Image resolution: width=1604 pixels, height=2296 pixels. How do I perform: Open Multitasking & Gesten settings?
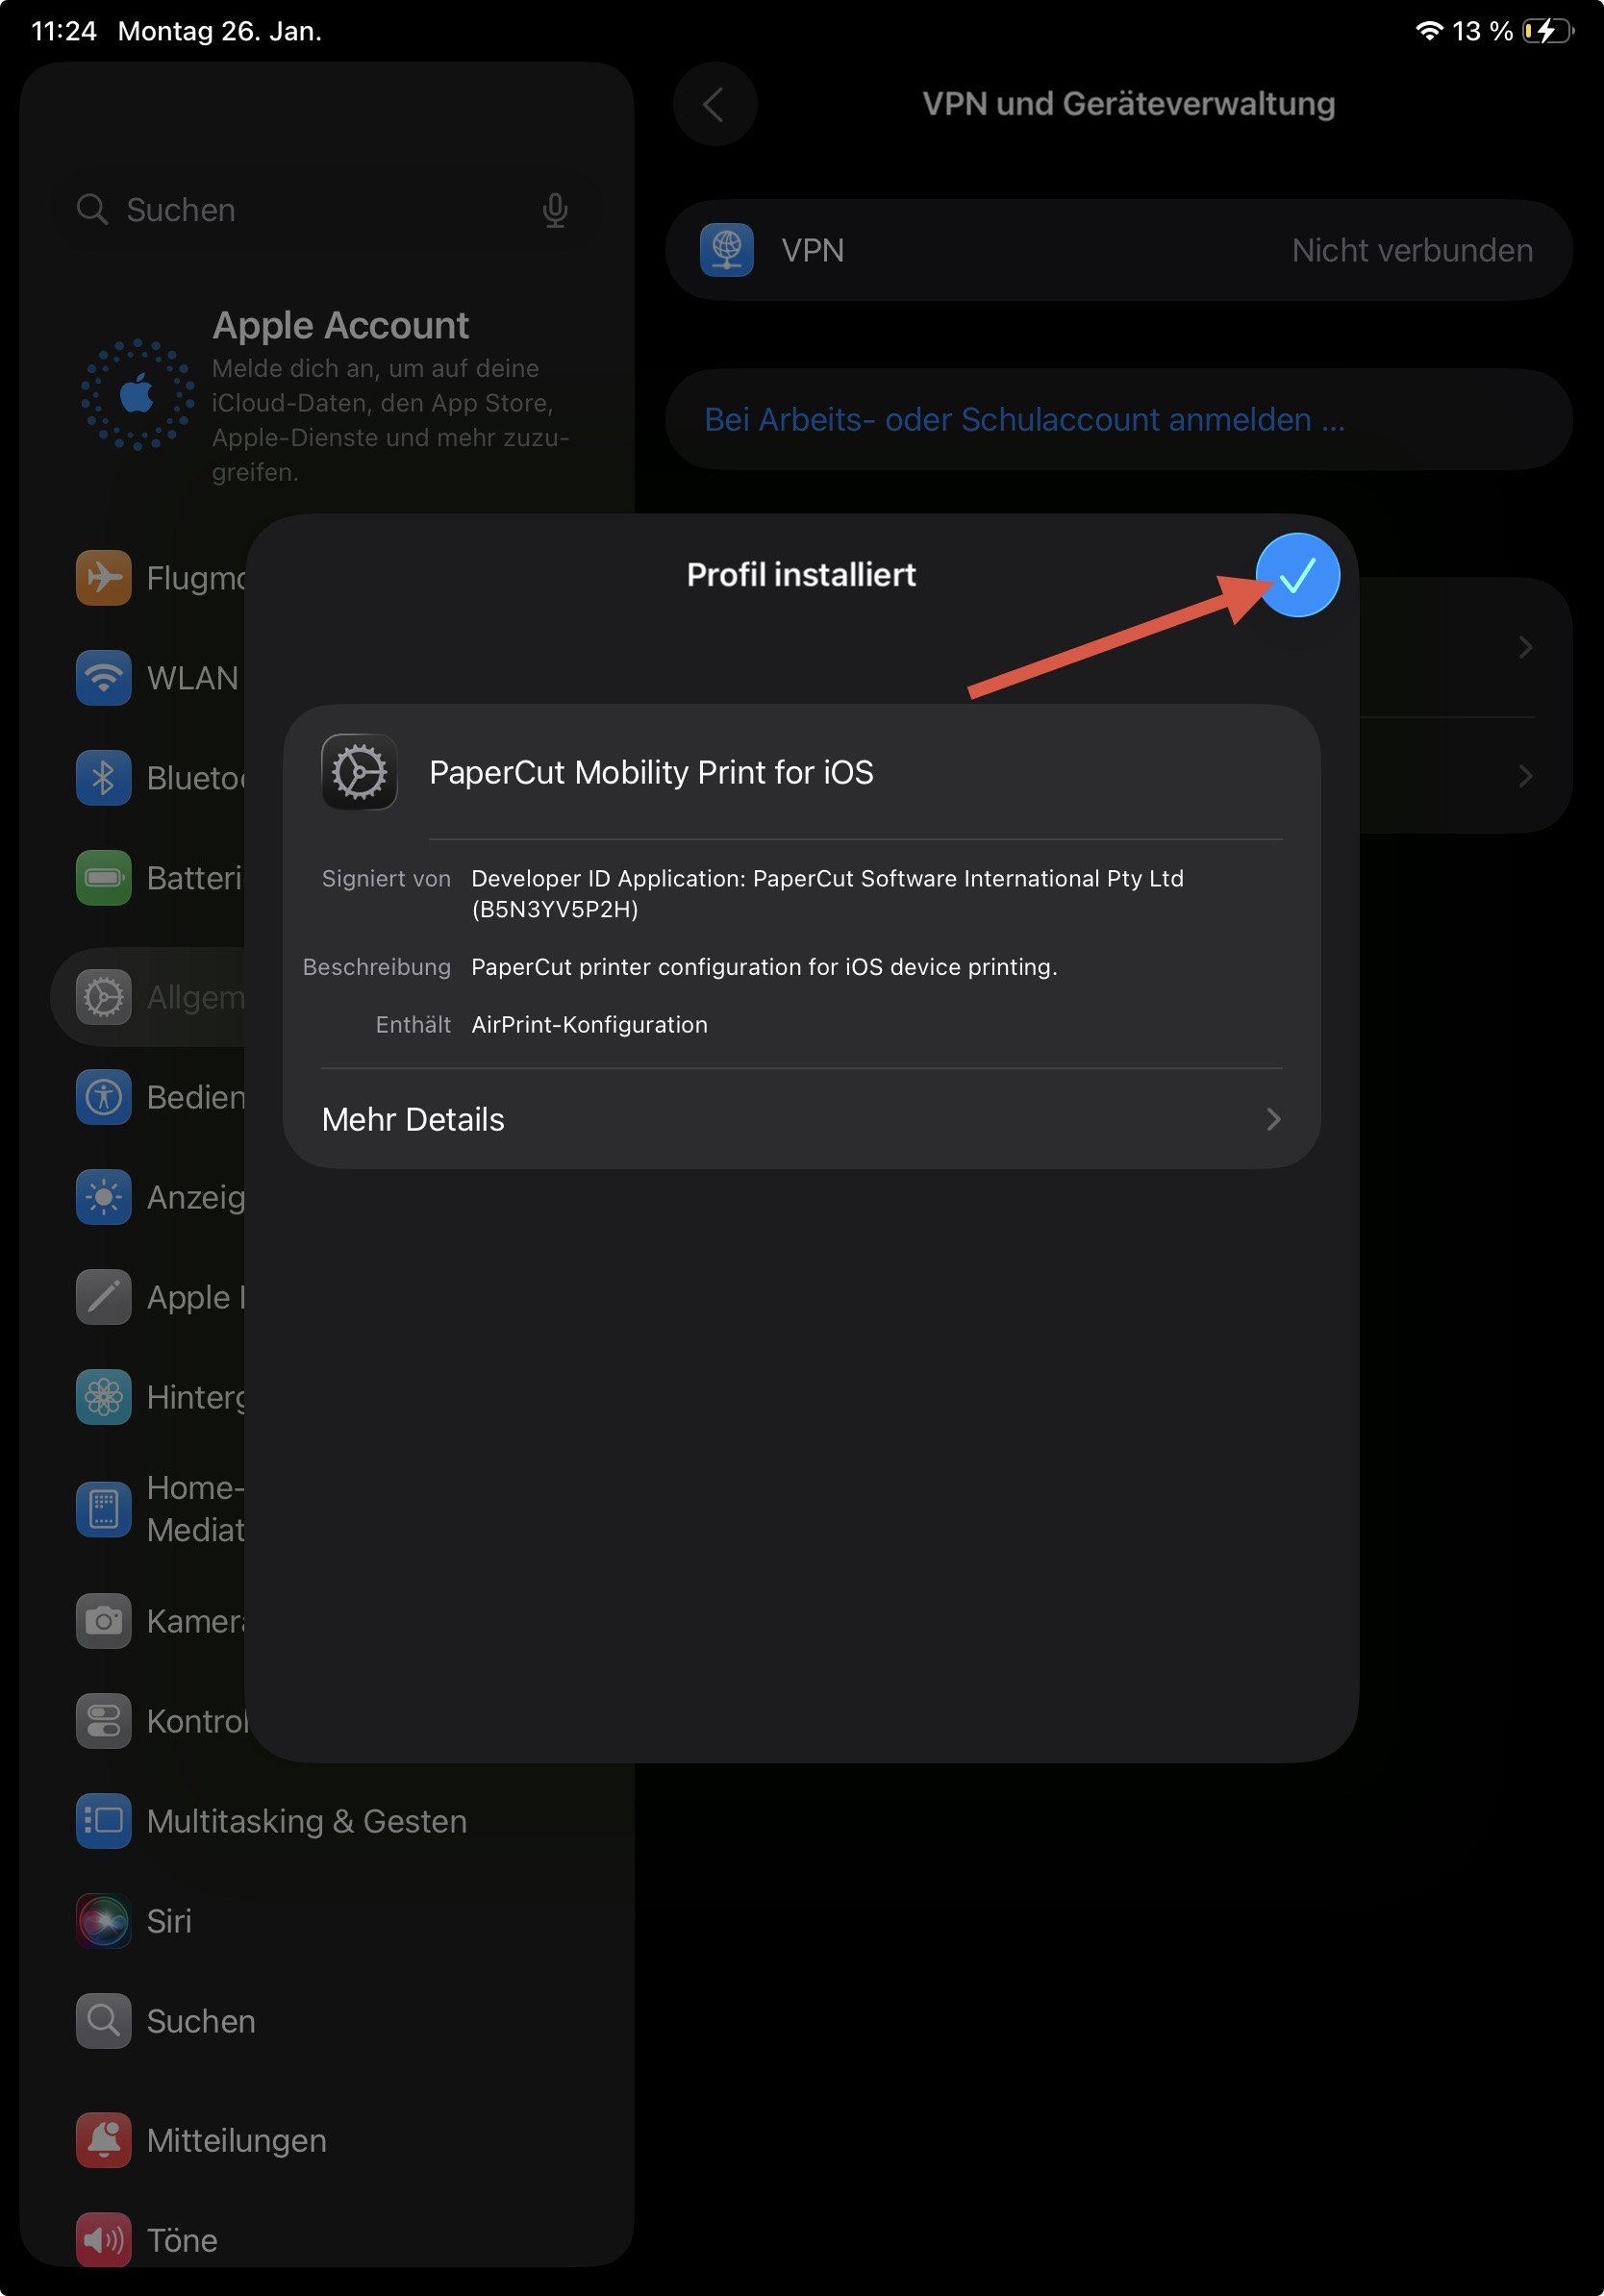tap(306, 1821)
